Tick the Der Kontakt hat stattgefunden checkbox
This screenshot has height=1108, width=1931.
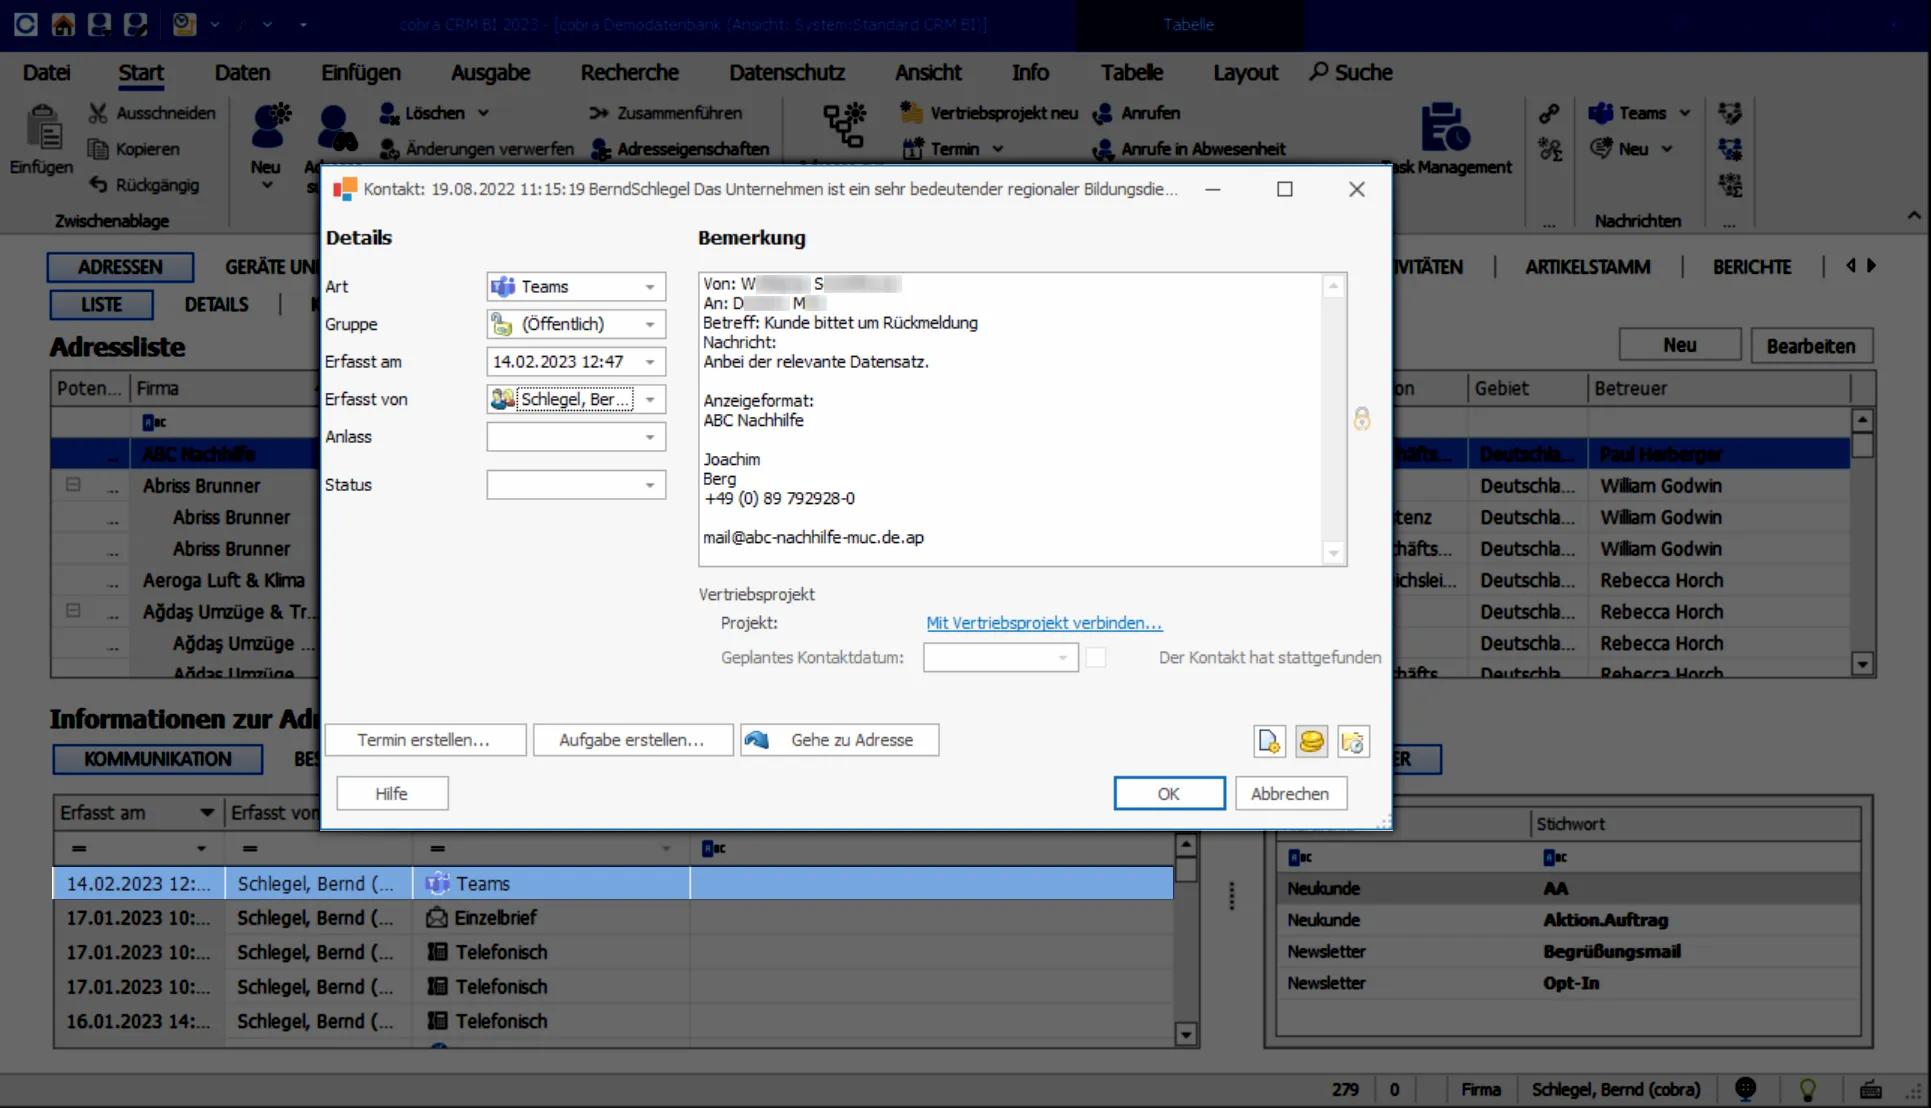tap(1096, 657)
